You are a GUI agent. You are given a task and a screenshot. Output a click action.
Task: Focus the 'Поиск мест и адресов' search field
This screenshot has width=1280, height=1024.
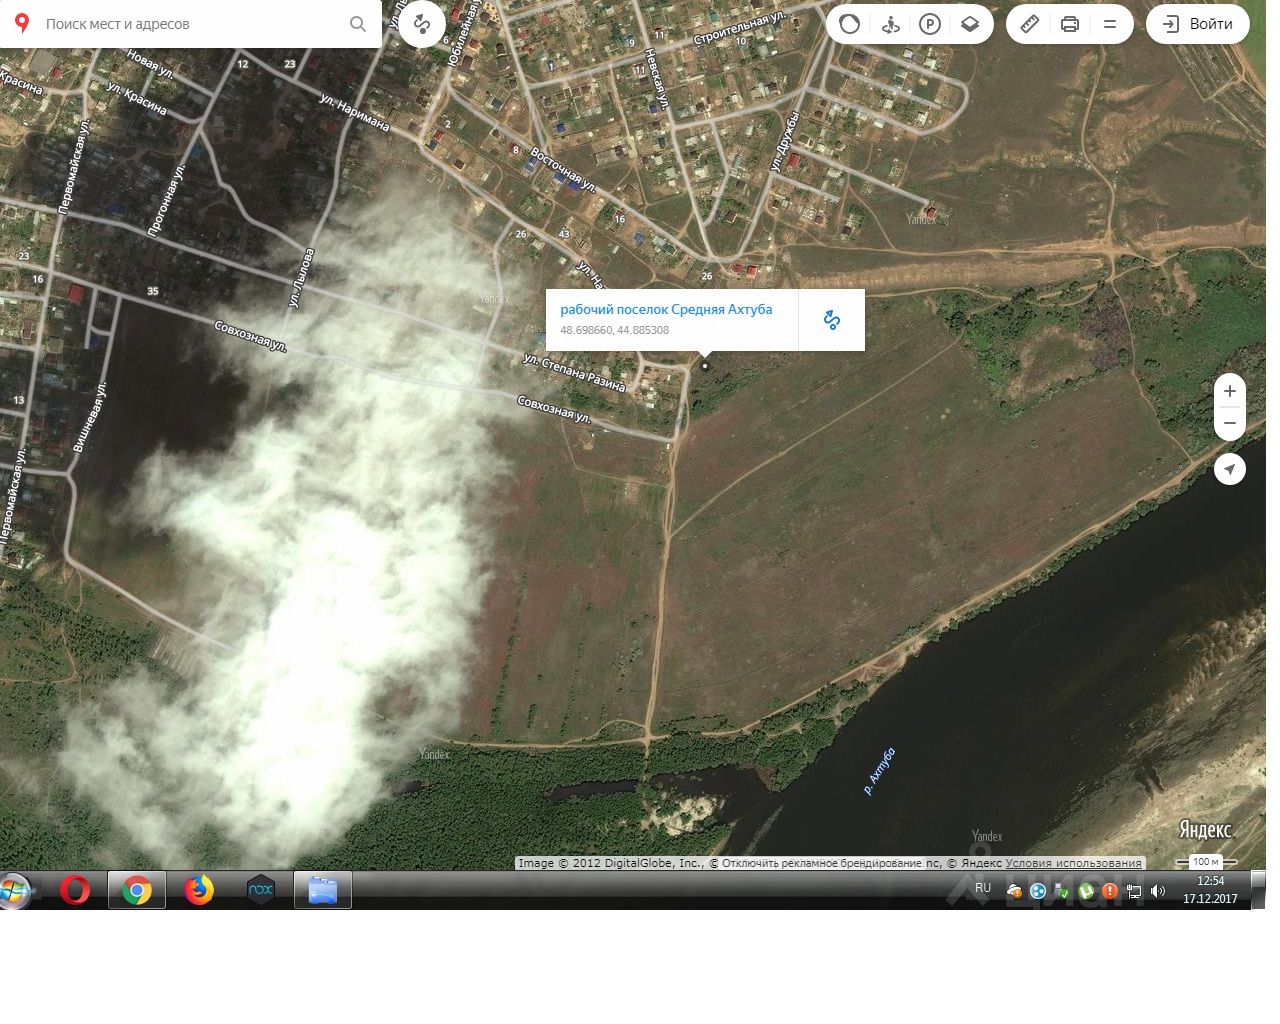coord(190,24)
